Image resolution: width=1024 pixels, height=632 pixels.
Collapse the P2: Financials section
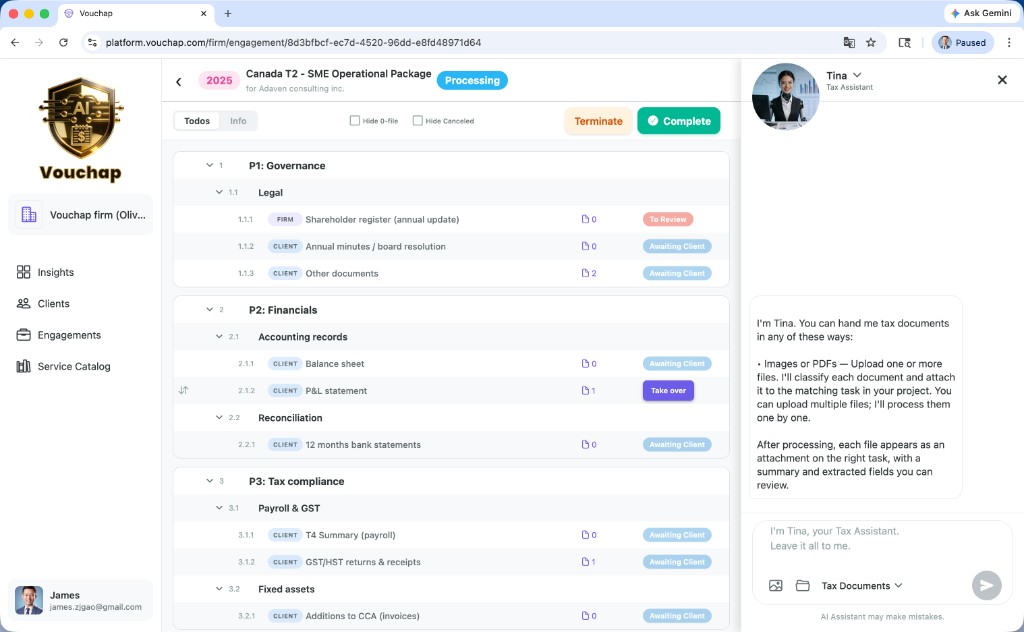[210, 309]
